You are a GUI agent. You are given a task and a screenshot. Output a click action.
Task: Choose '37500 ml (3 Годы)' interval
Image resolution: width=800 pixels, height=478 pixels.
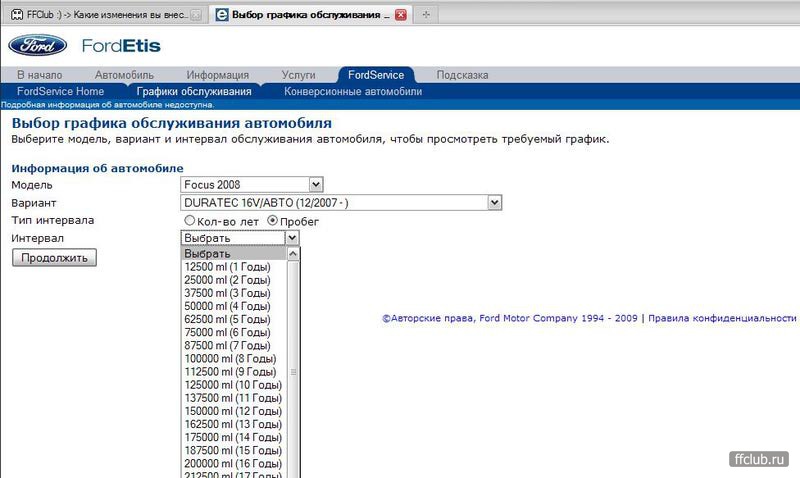(x=234, y=293)
